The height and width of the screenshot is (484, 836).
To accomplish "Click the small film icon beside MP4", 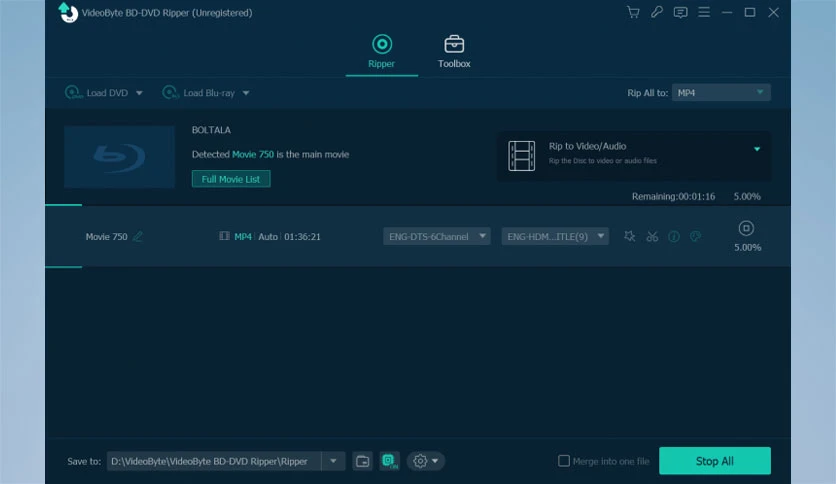I will pos(224,236).
